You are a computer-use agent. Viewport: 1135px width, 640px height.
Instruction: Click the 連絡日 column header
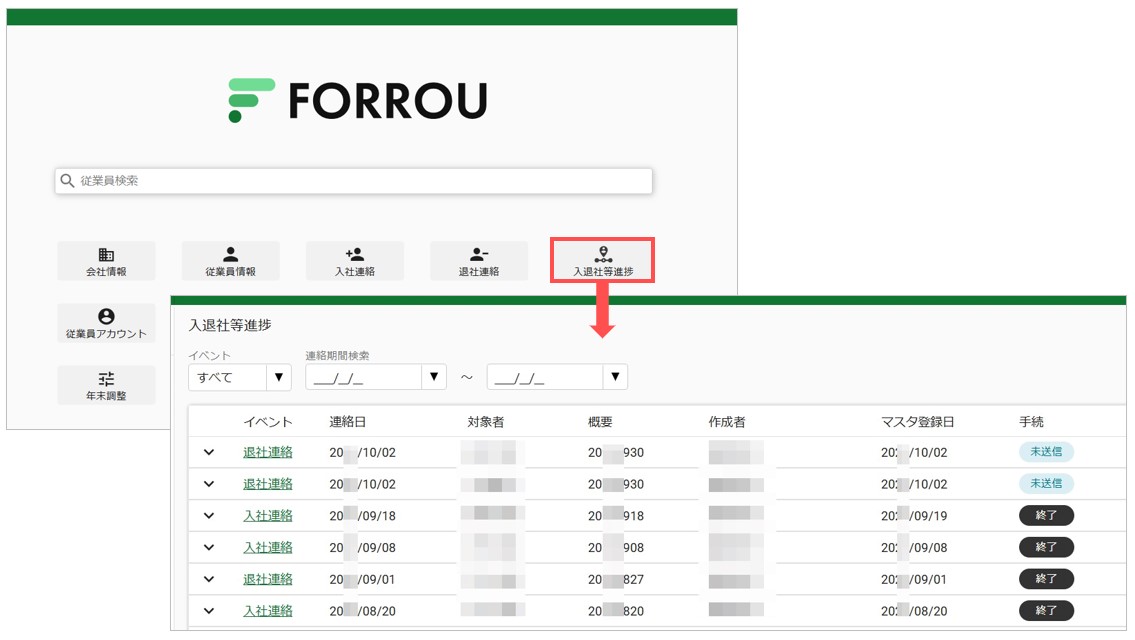tap(347, 422)
